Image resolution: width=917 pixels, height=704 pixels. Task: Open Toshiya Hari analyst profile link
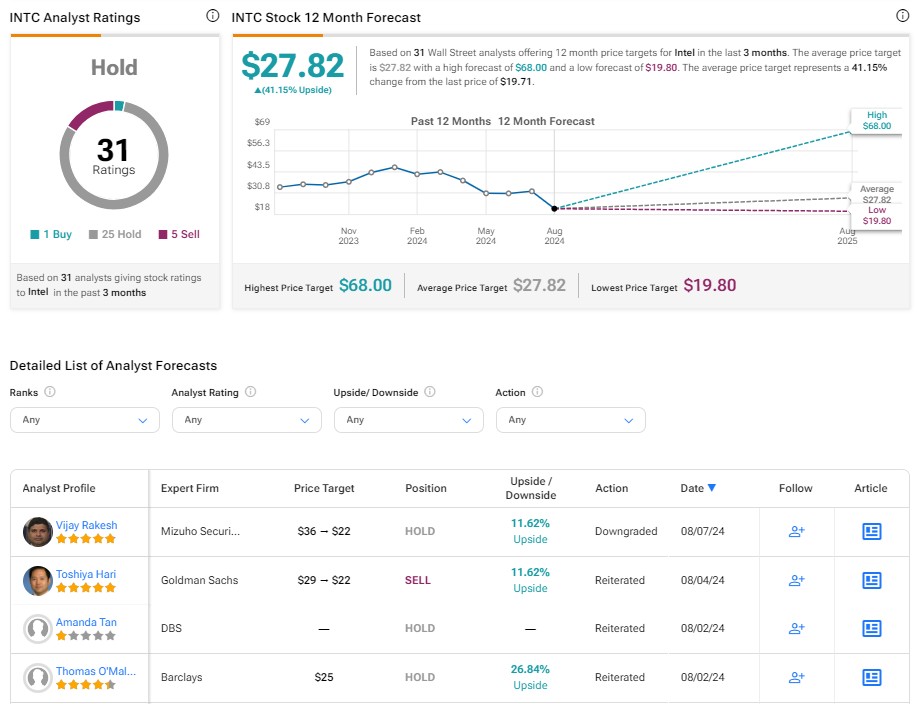86,573
